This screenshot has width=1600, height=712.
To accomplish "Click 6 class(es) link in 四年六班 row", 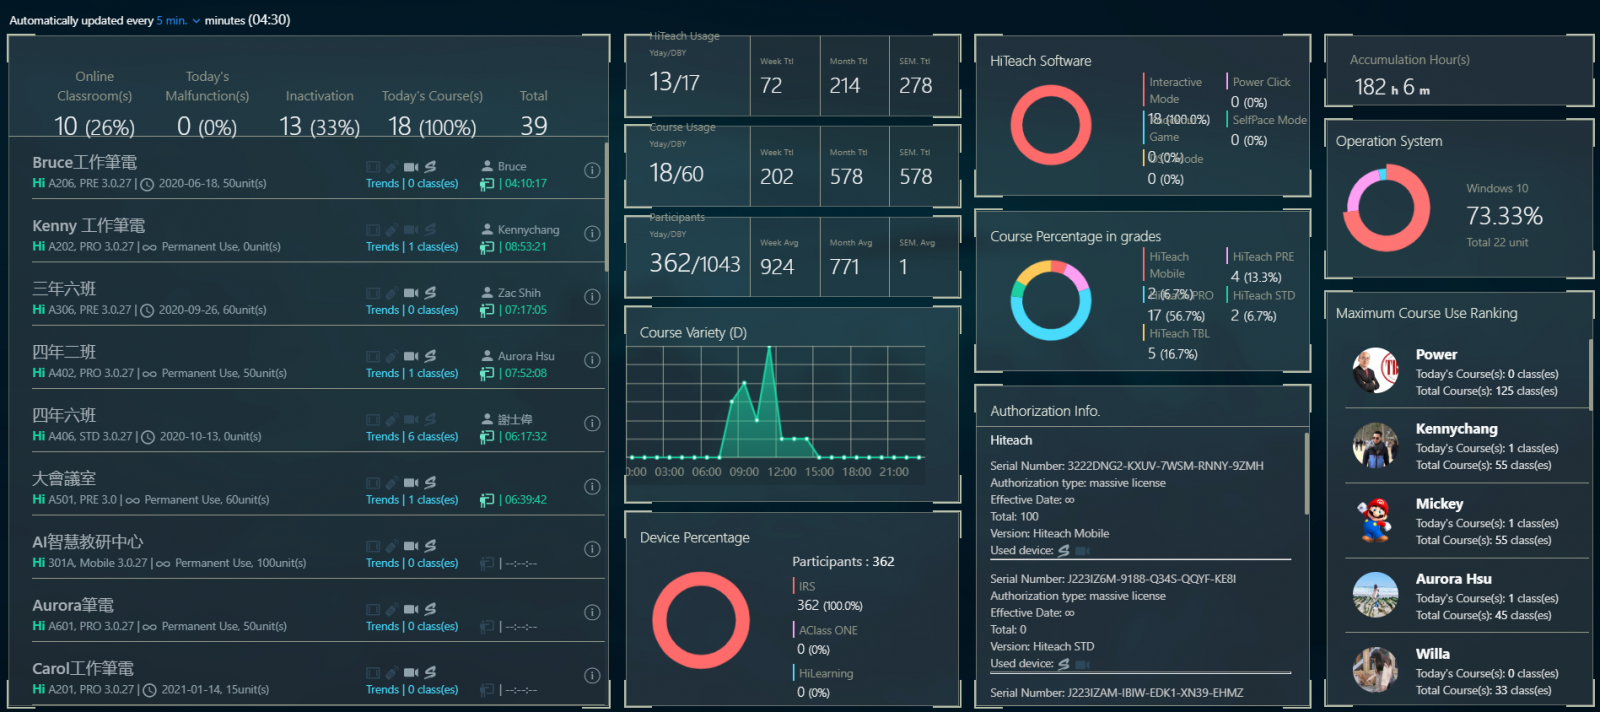I will (x=433, y=437).
